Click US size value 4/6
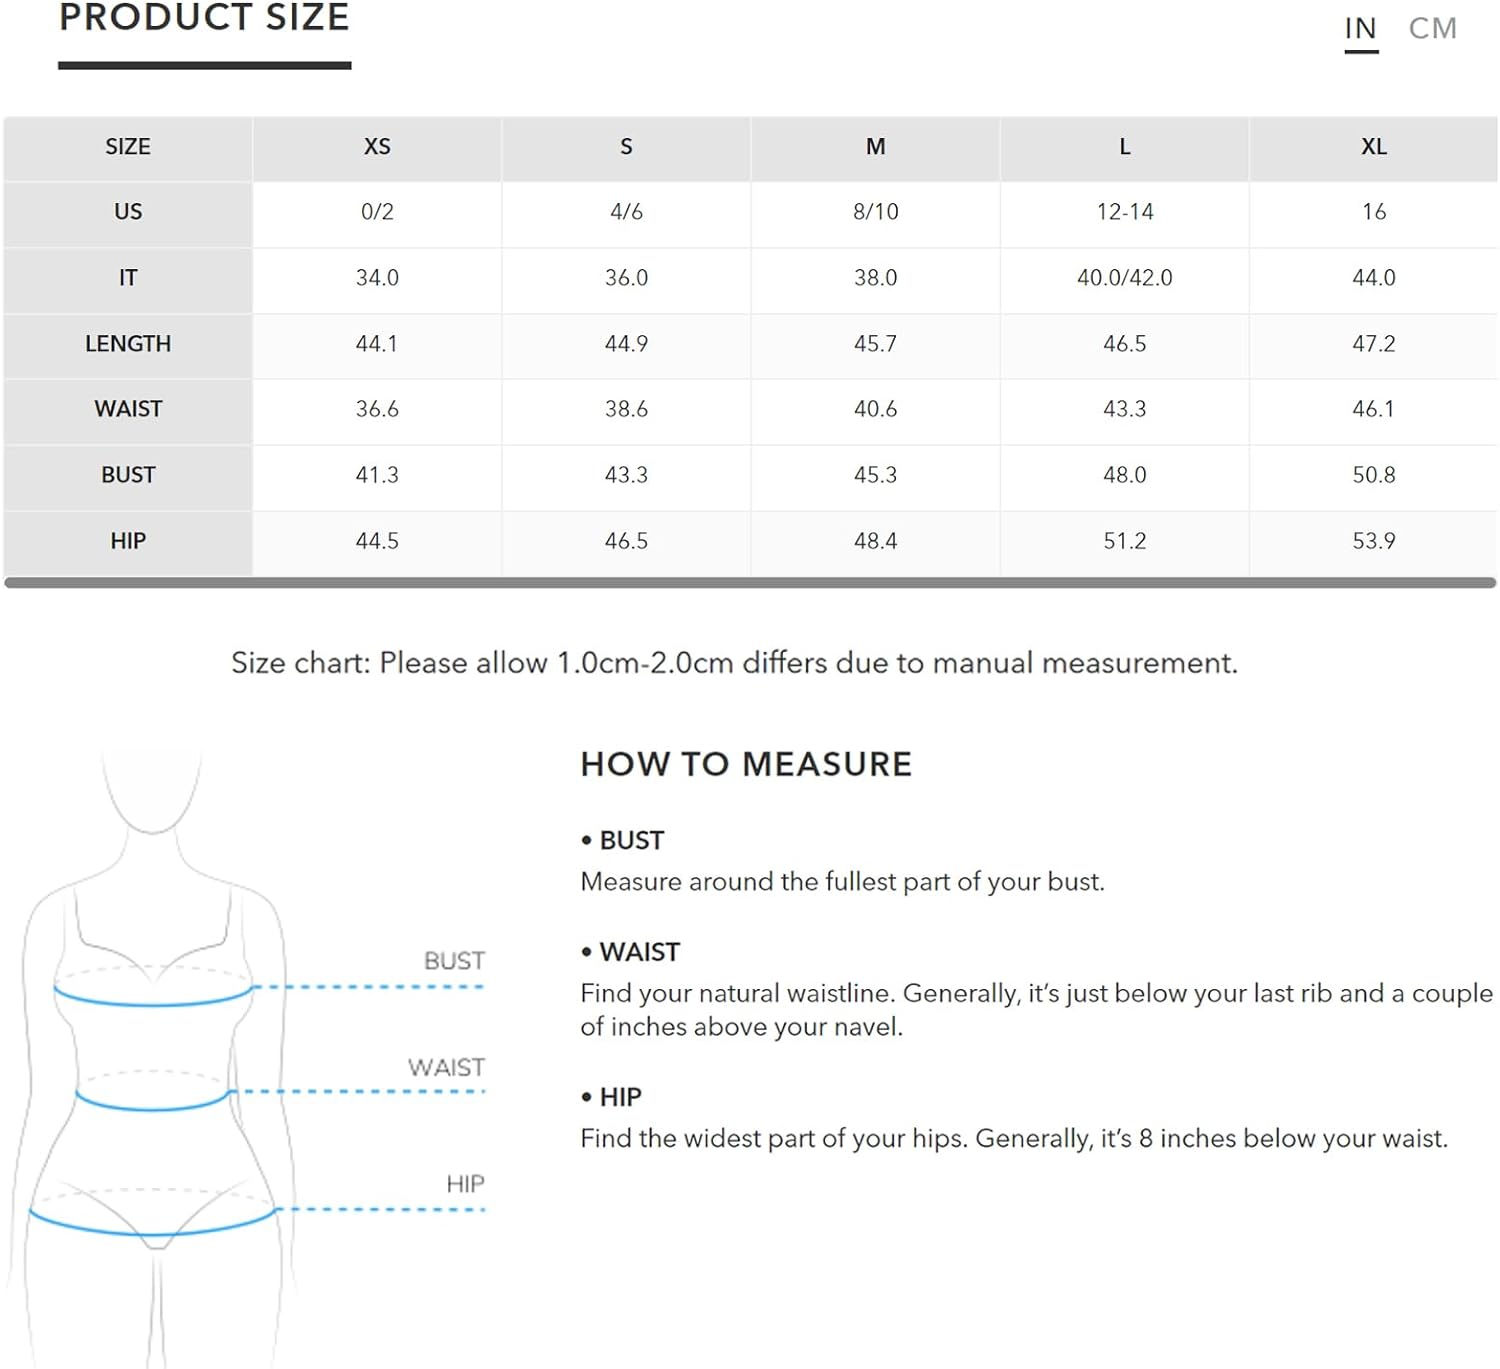 coord(626,212)
